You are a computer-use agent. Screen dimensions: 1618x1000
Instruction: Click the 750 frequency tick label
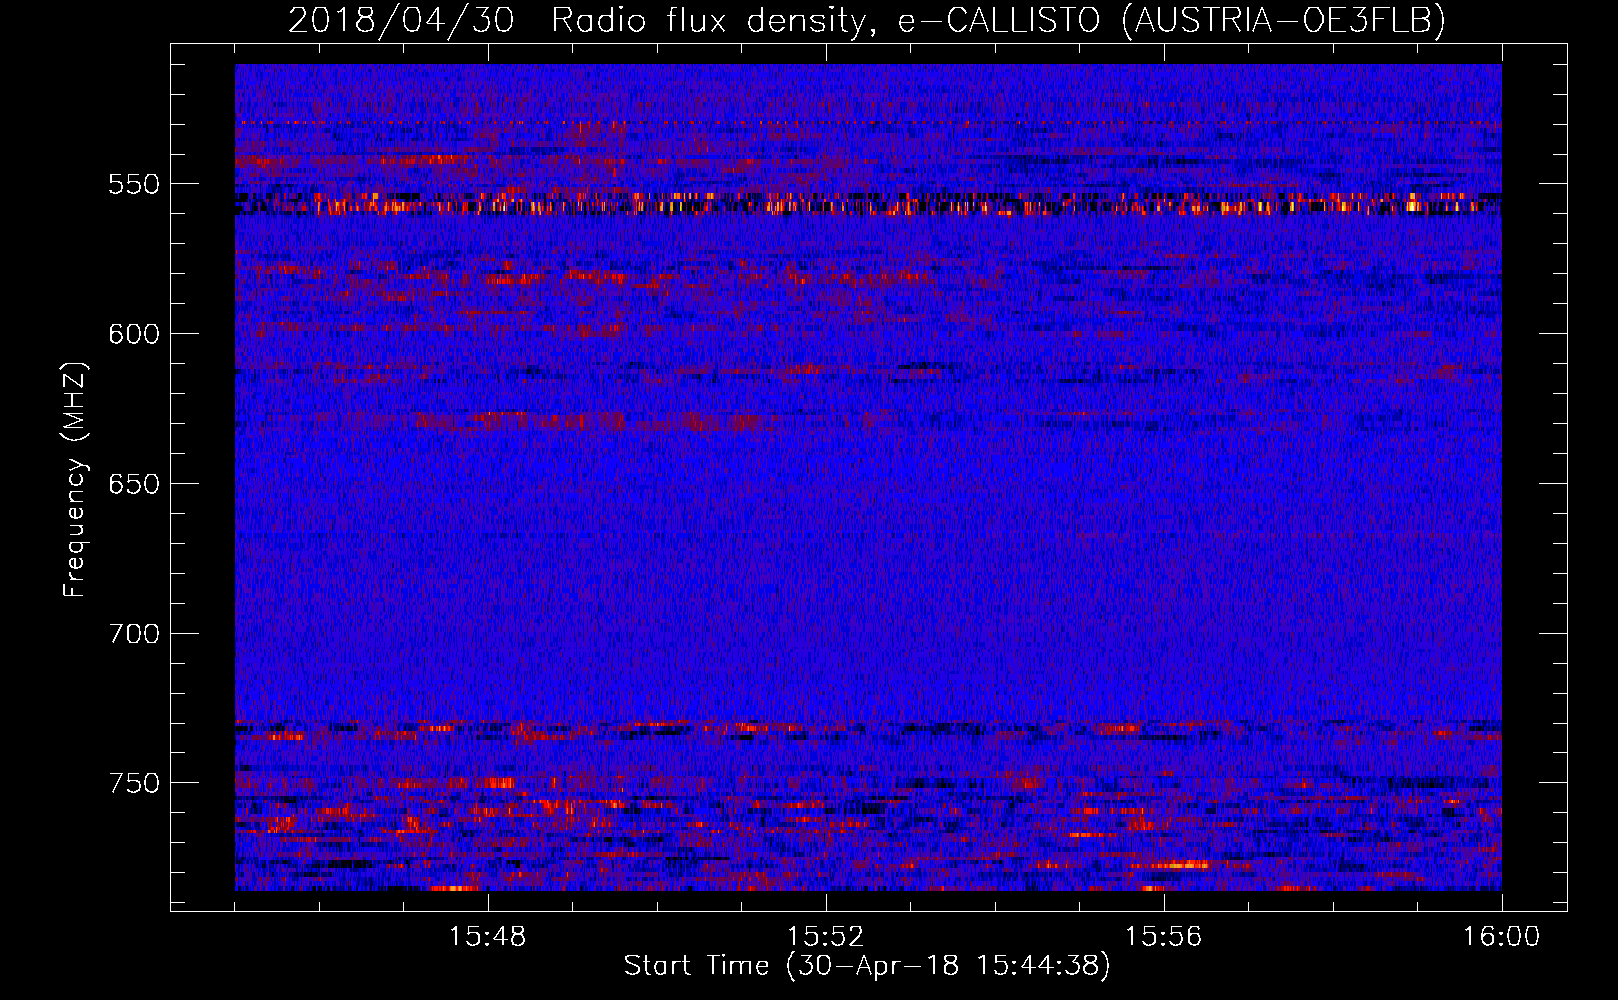[134, 783]
